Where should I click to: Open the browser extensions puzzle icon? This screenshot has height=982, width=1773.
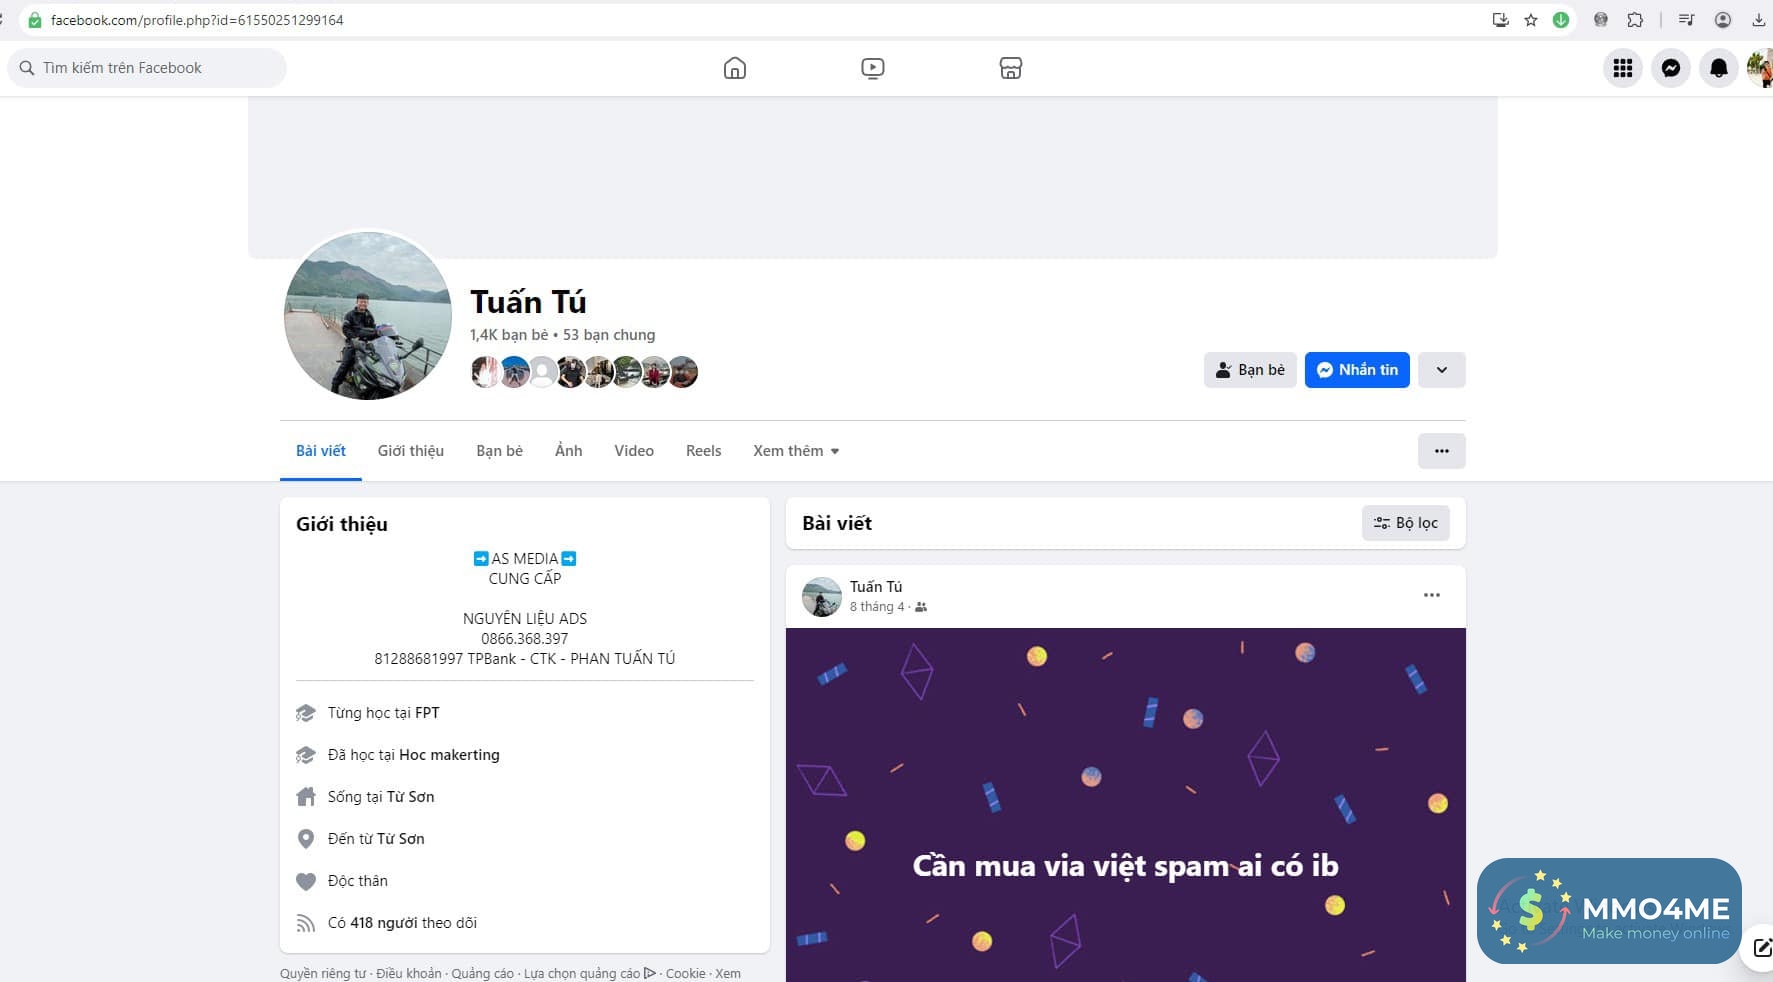[1635, 20]
